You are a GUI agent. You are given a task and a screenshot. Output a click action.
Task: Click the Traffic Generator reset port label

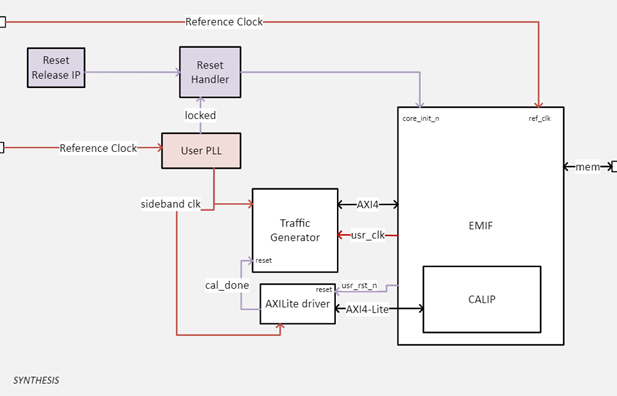264,260
